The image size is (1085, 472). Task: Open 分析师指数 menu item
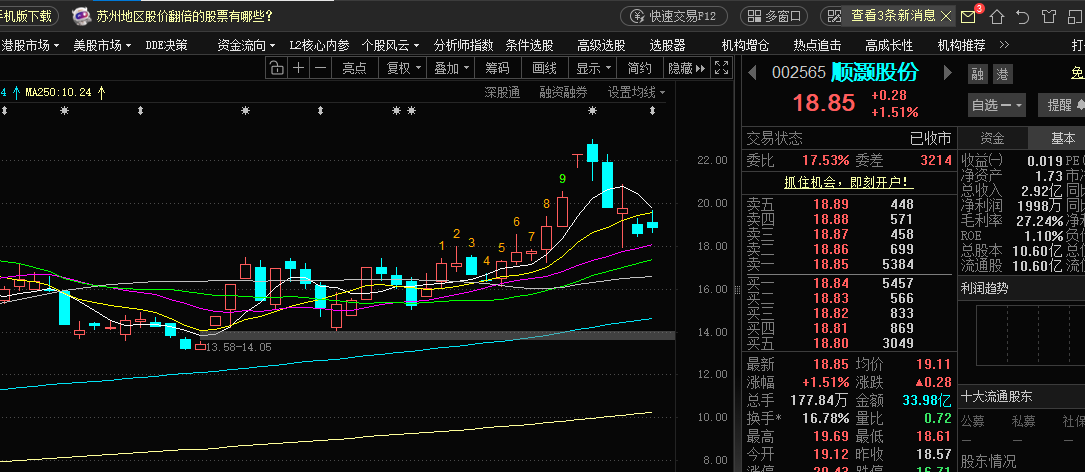(464, 46)
